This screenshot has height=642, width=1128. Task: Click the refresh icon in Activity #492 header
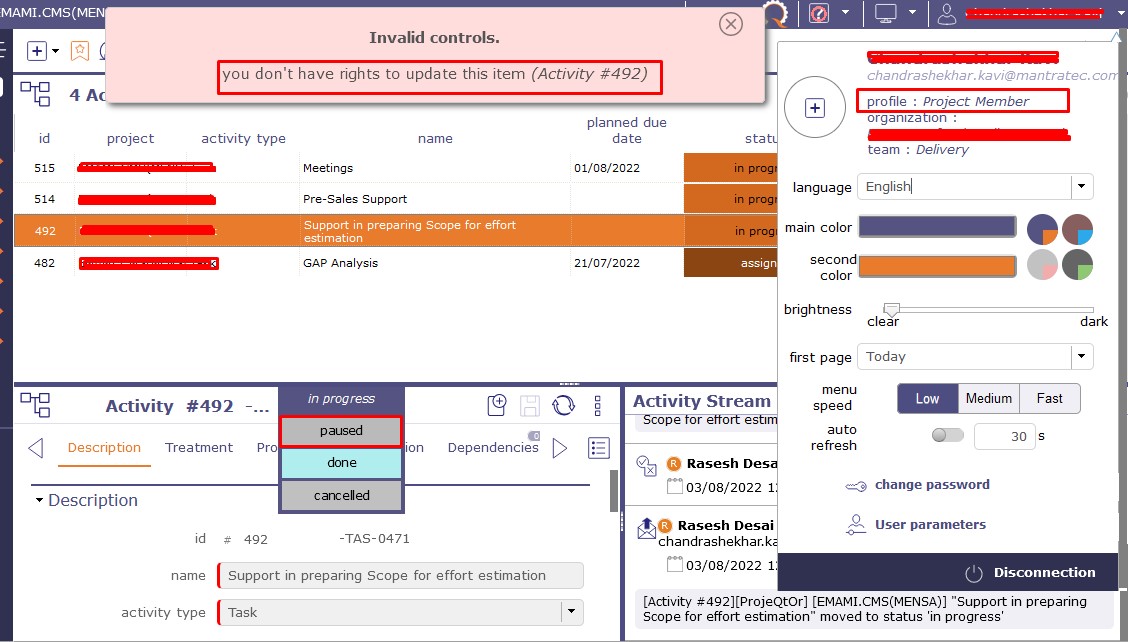[x=564, y=405]
